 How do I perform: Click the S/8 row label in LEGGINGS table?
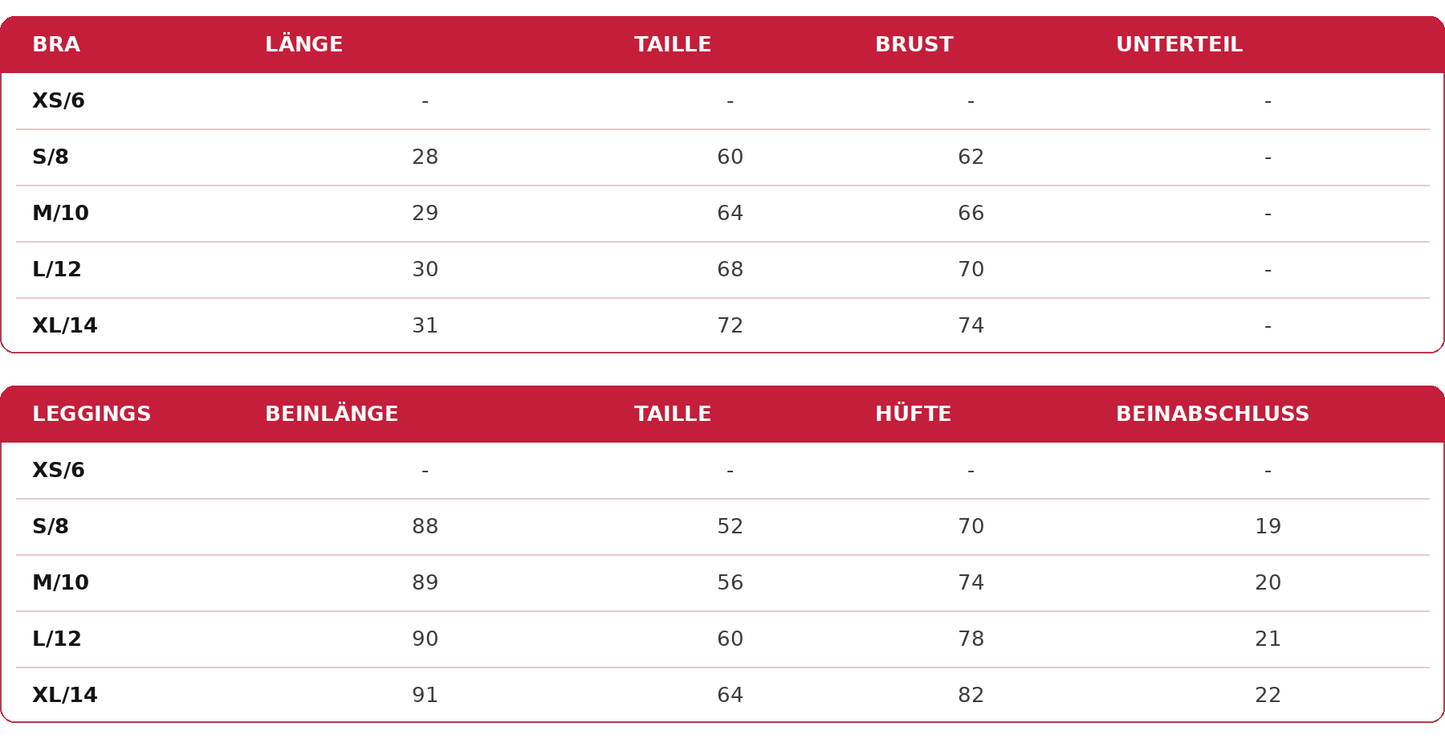click(x=50, y=527)
